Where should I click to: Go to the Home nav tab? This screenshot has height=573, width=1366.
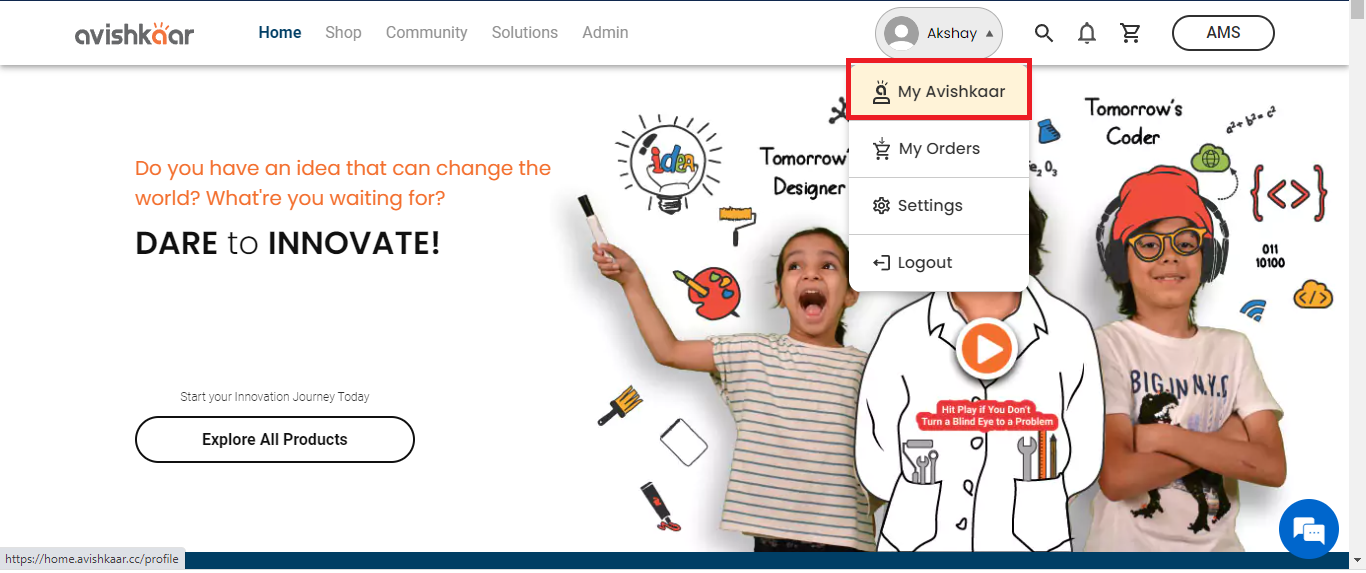[x=280, y=33]
